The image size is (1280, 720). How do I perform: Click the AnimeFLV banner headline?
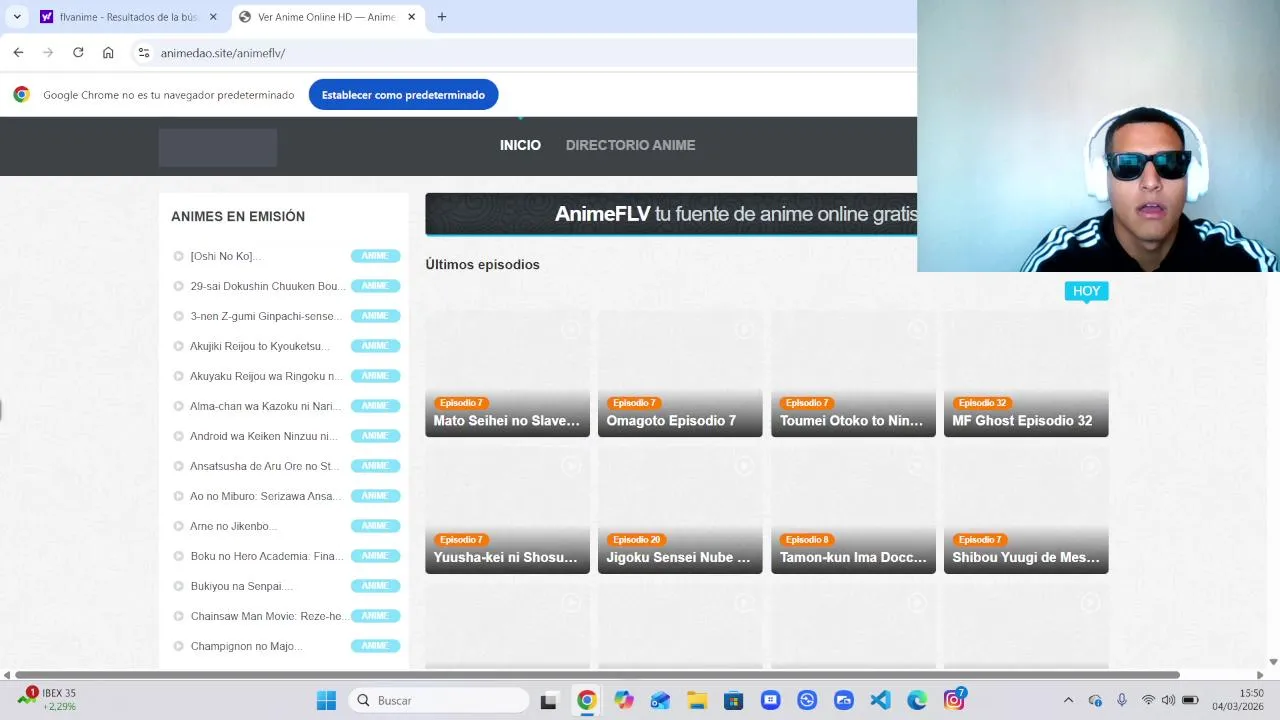tap(736, 214)
